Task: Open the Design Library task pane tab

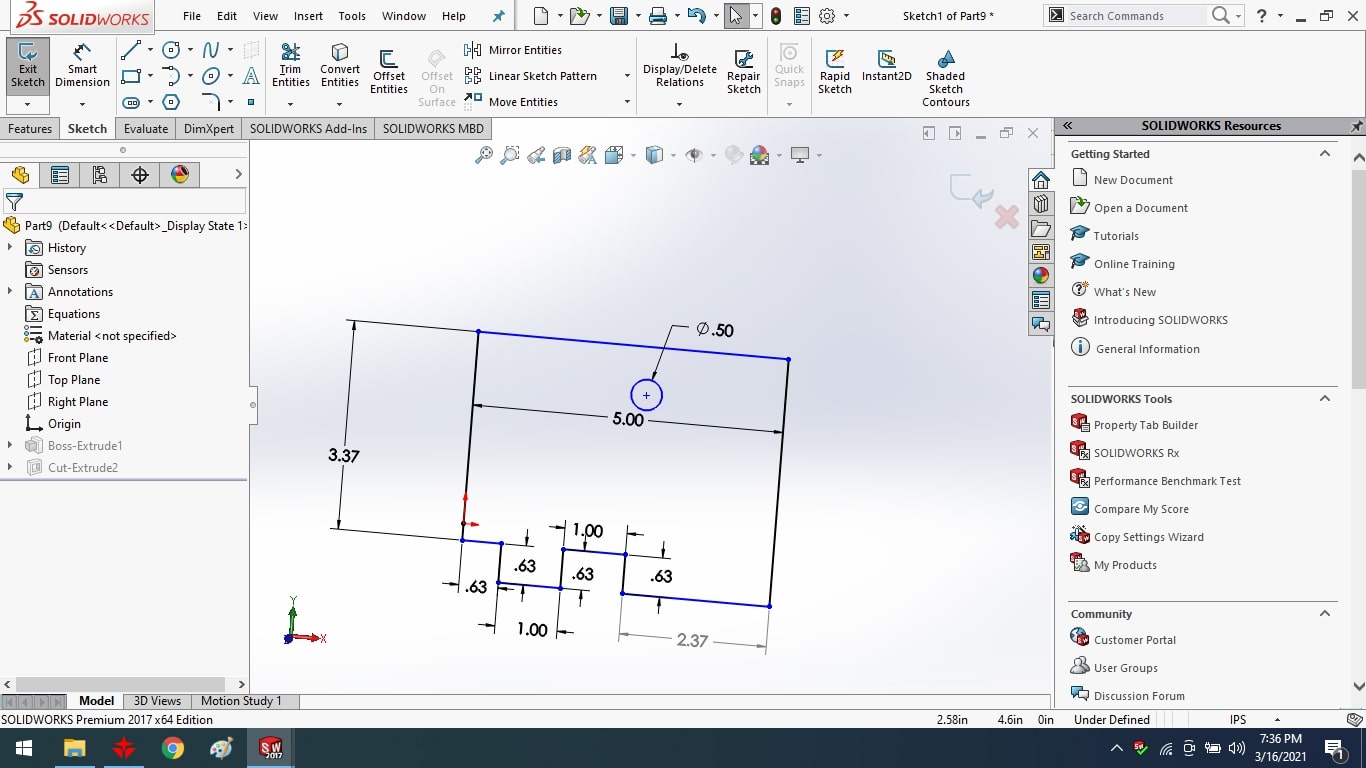Action: (1041, 204)
